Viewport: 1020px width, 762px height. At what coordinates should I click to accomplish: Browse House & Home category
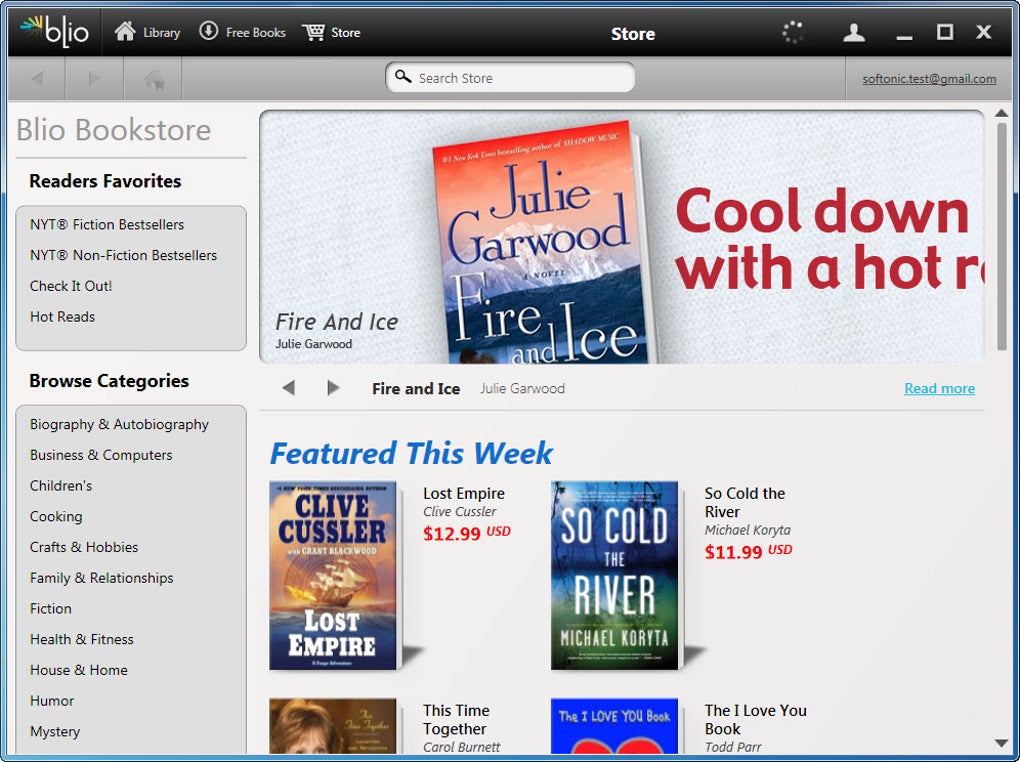(79, 670)
